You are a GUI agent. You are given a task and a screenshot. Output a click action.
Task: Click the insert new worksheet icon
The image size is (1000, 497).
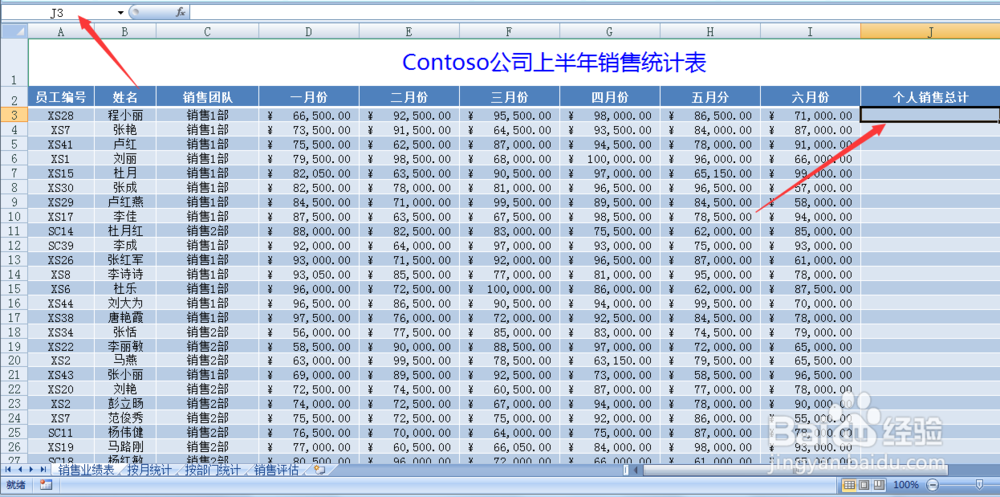tap(320, 470)
